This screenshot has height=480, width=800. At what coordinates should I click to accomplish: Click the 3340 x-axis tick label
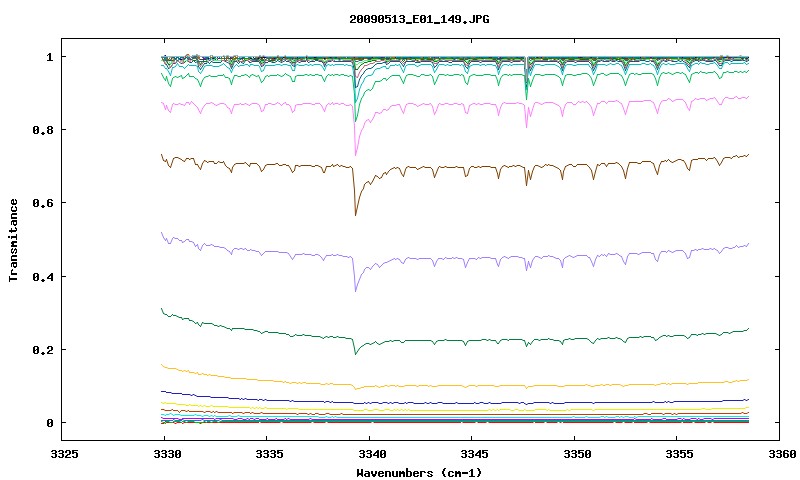tap(372, 454)
